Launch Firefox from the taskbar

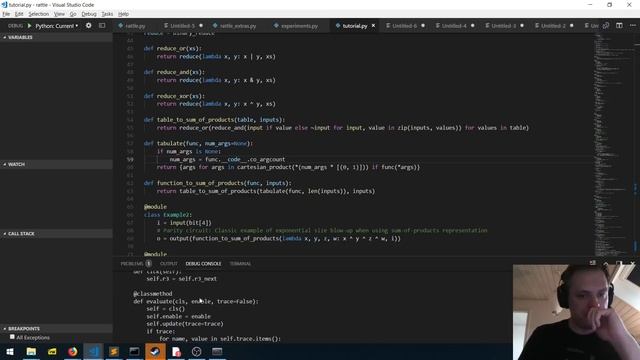[x=73, y=351]
